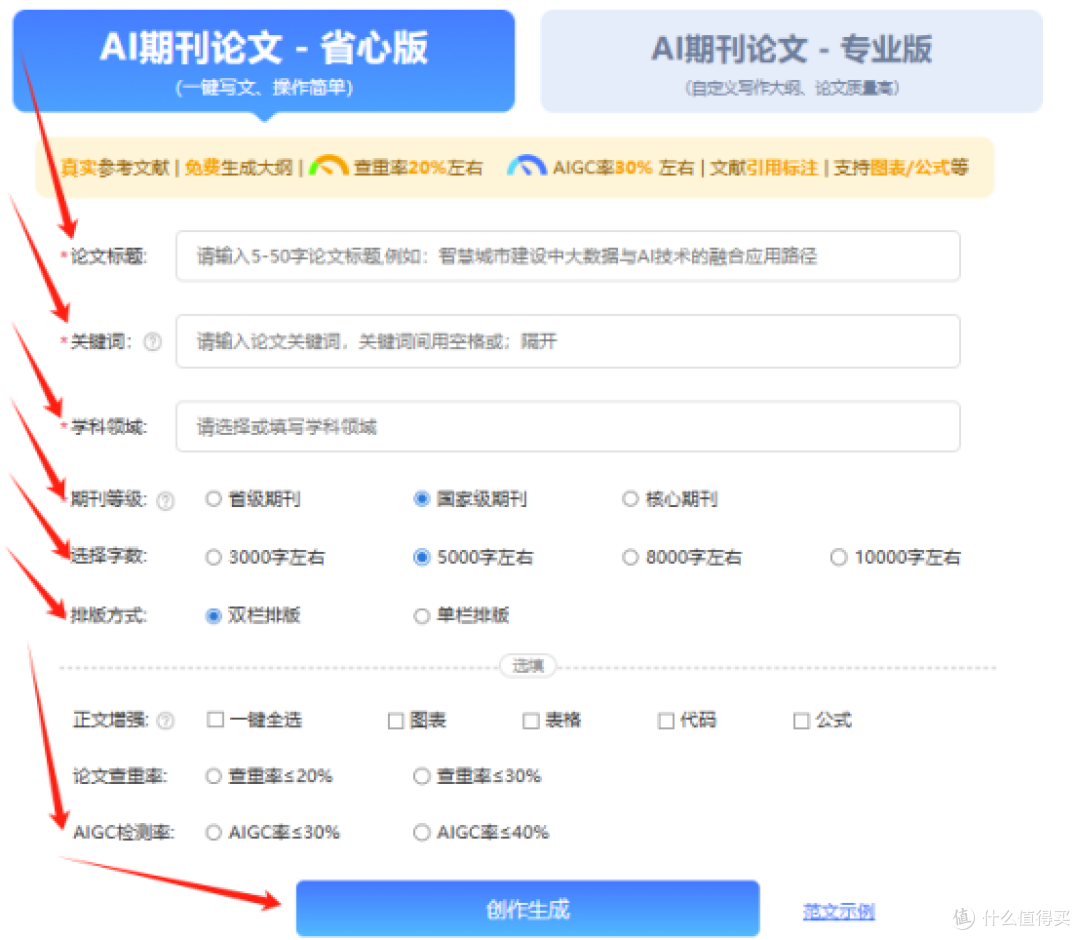Choose 5000字左右 word count
Image resolution: width=1080 pixels, height=940 pixels.
pos(422,557)
